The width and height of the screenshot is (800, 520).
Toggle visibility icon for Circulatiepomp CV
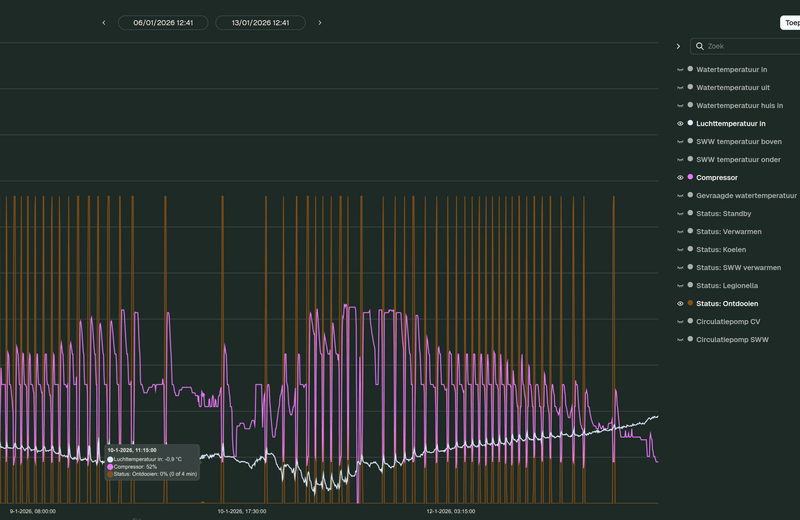pyautogui.click(x=680, y=321)
